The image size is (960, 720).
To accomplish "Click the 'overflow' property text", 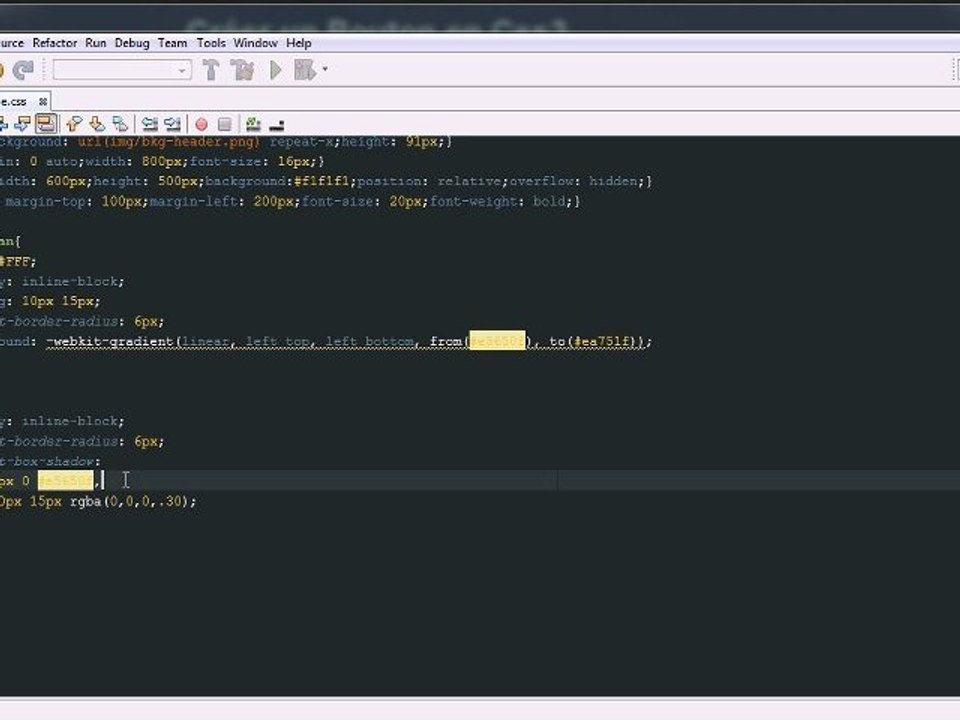I will (x=541, y=181).
